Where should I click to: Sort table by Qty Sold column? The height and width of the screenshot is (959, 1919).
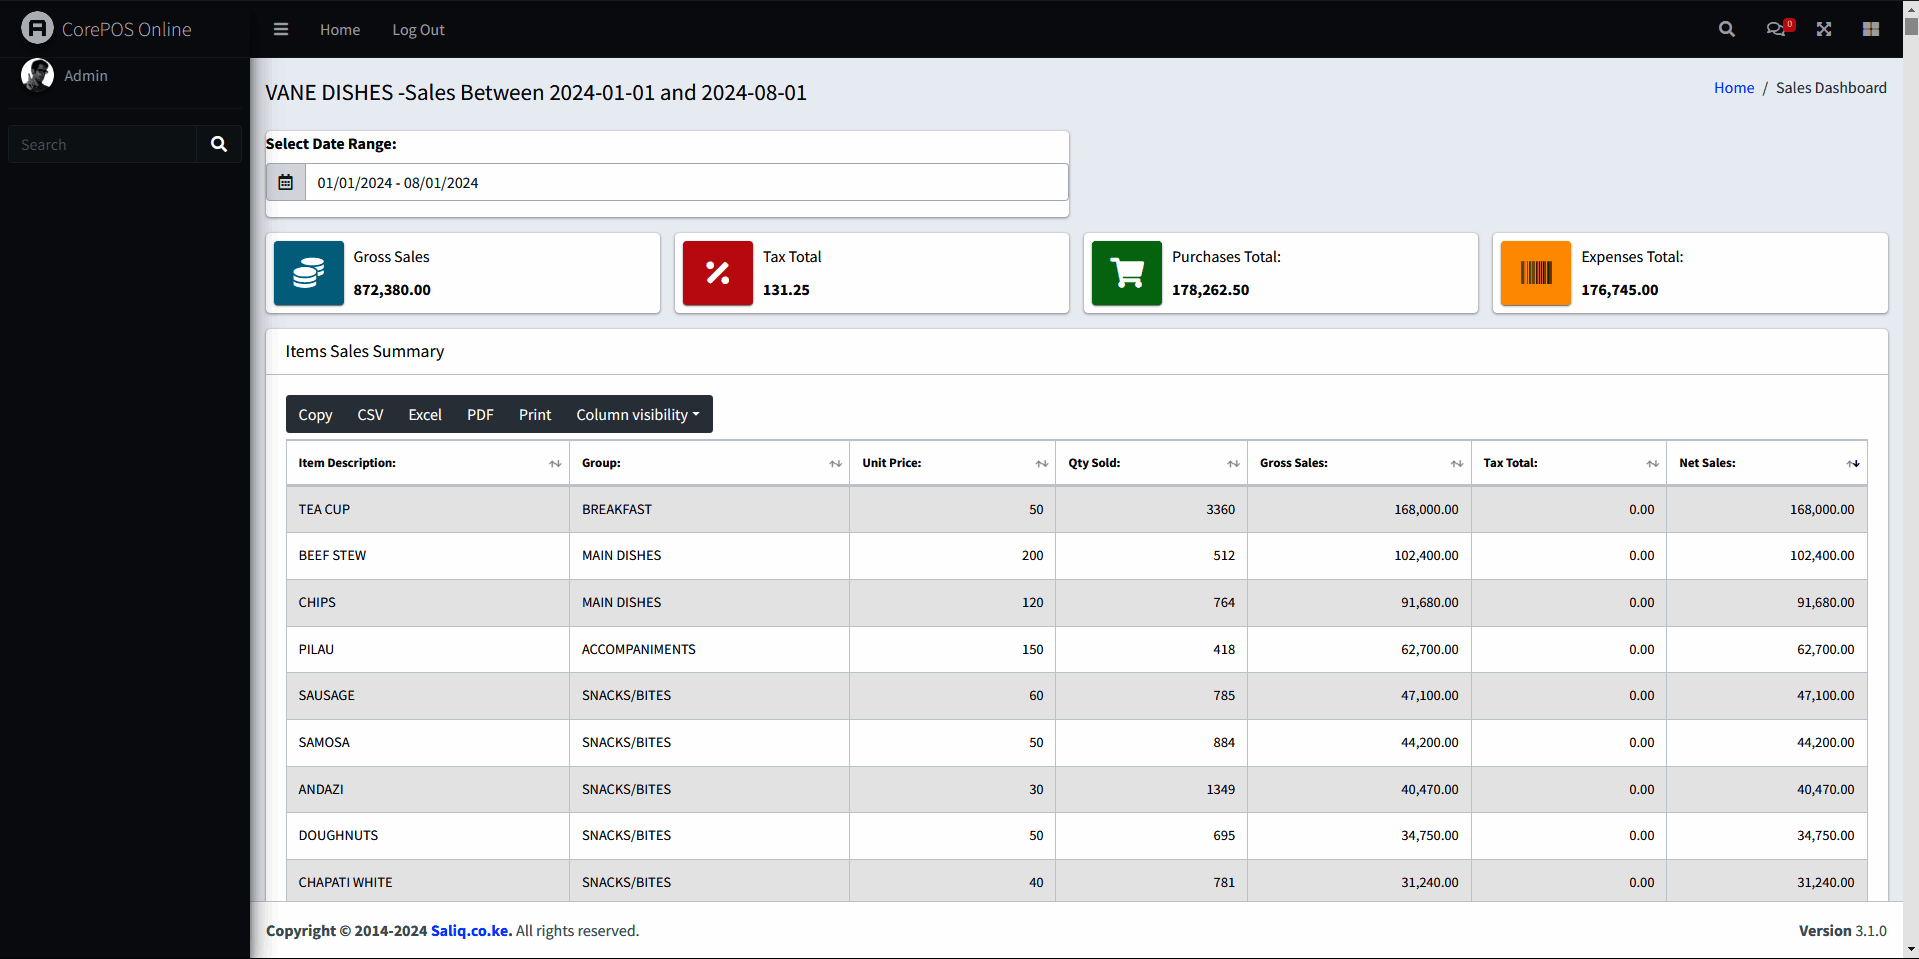click(x=1151, y=464)
